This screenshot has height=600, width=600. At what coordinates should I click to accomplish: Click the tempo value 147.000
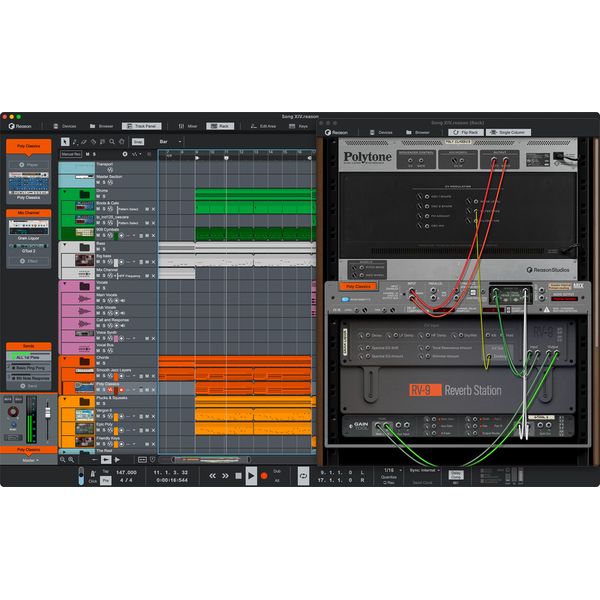[x=126, y=473]
